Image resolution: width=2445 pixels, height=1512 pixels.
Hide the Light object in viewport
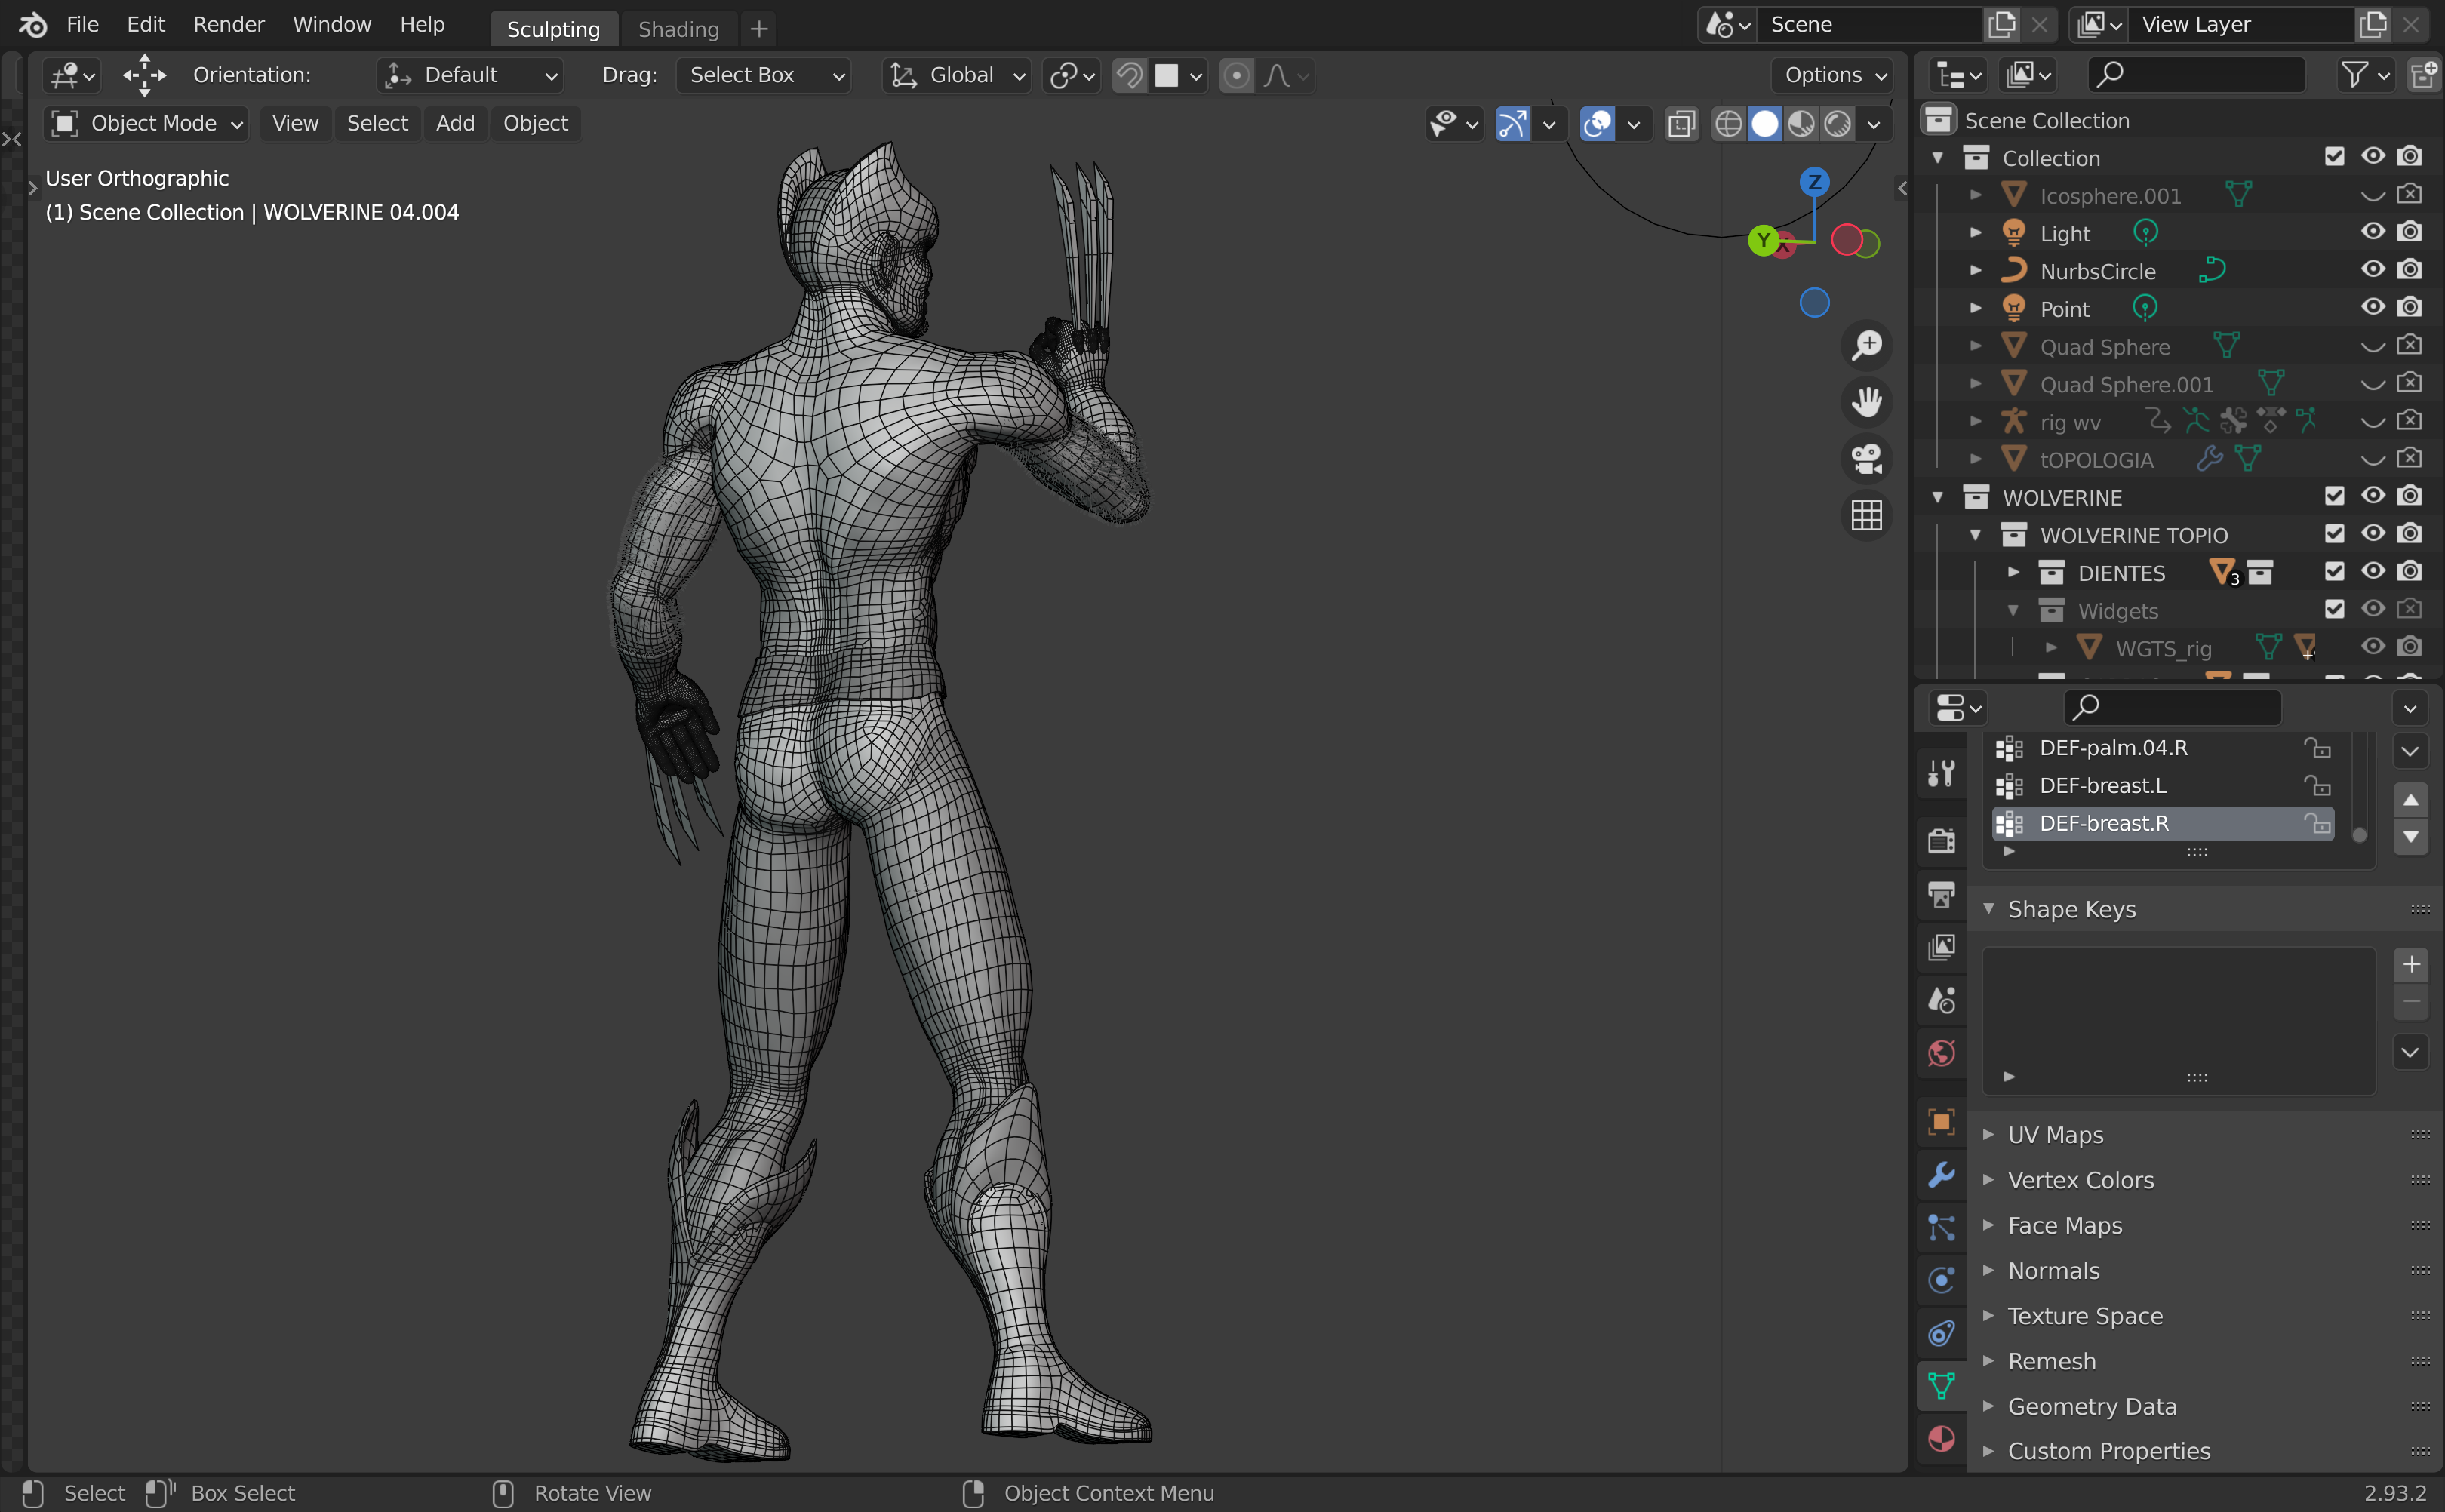(2372, 232)
